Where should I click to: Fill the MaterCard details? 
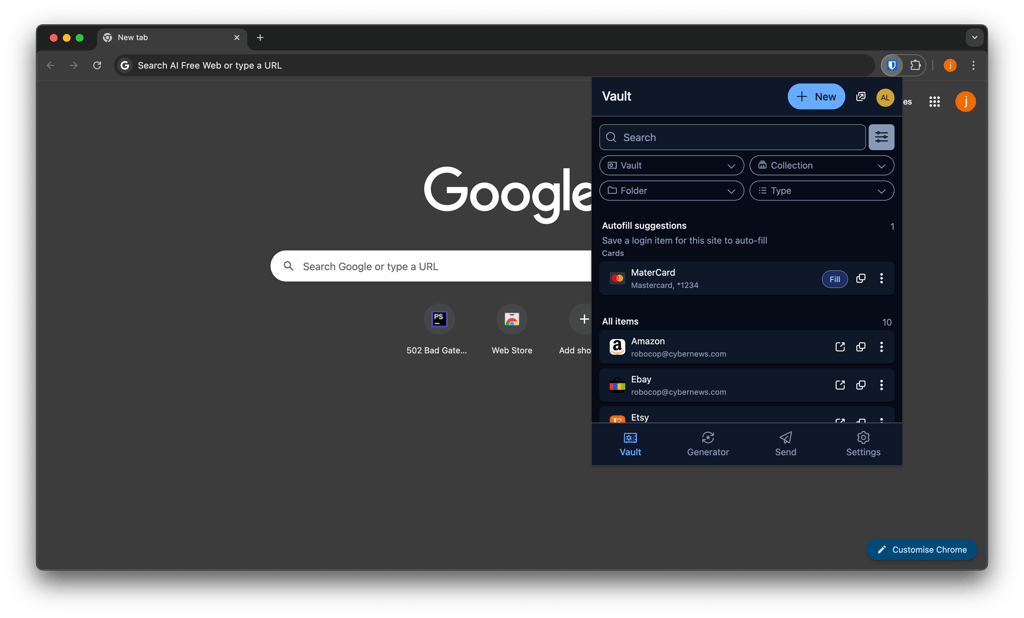click(835, 279)
